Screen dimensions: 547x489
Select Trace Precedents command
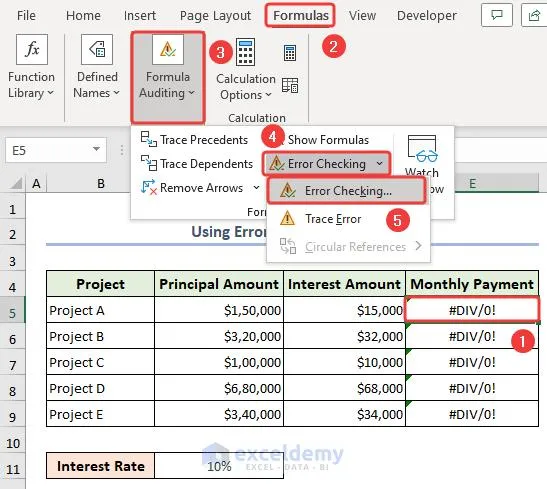[x=194, y=140]
